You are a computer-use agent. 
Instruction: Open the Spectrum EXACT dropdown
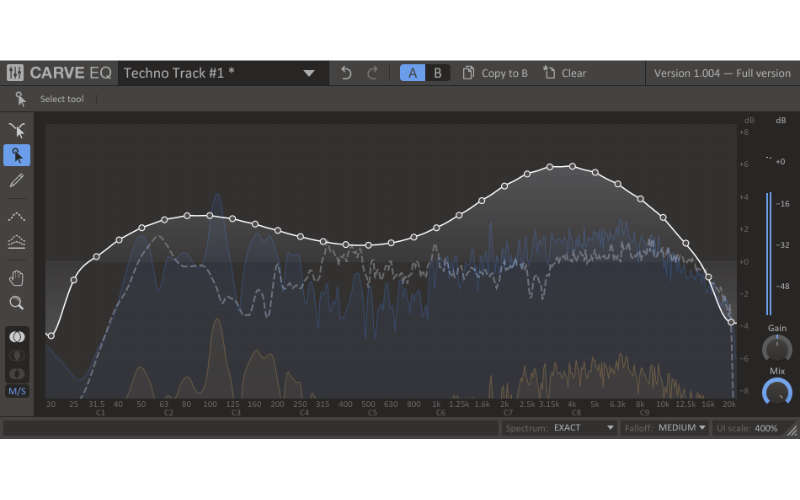(x=584, y=428)
